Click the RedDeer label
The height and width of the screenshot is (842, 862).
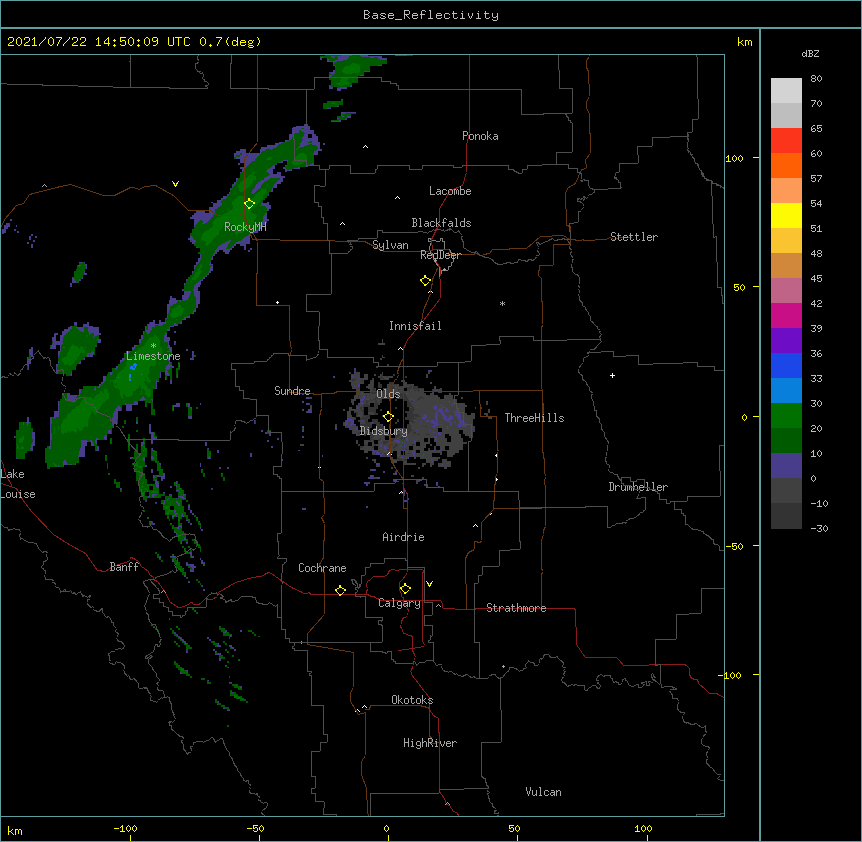[x=441, y=255]
